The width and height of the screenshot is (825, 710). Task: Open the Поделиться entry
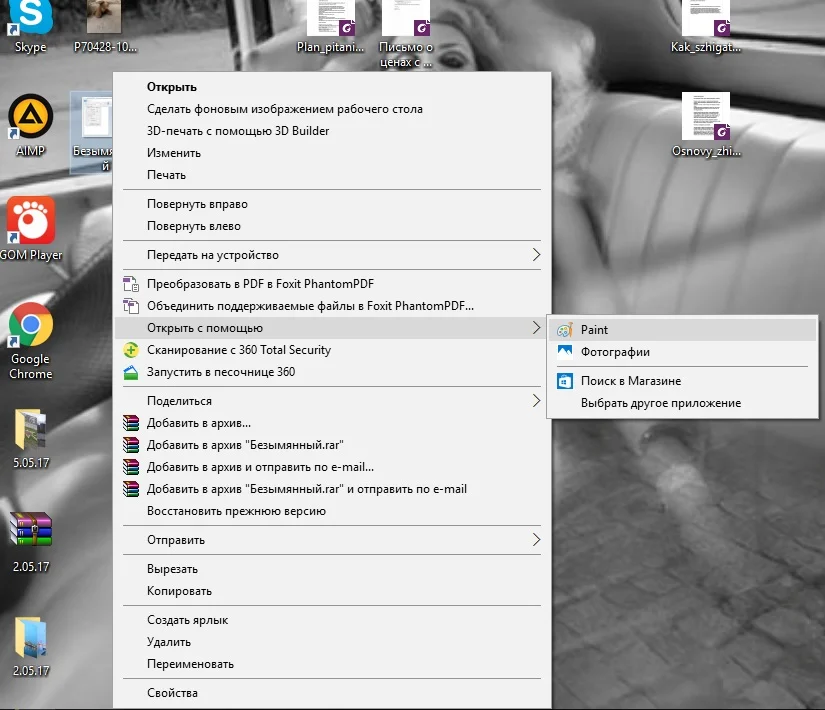[332, 401]
